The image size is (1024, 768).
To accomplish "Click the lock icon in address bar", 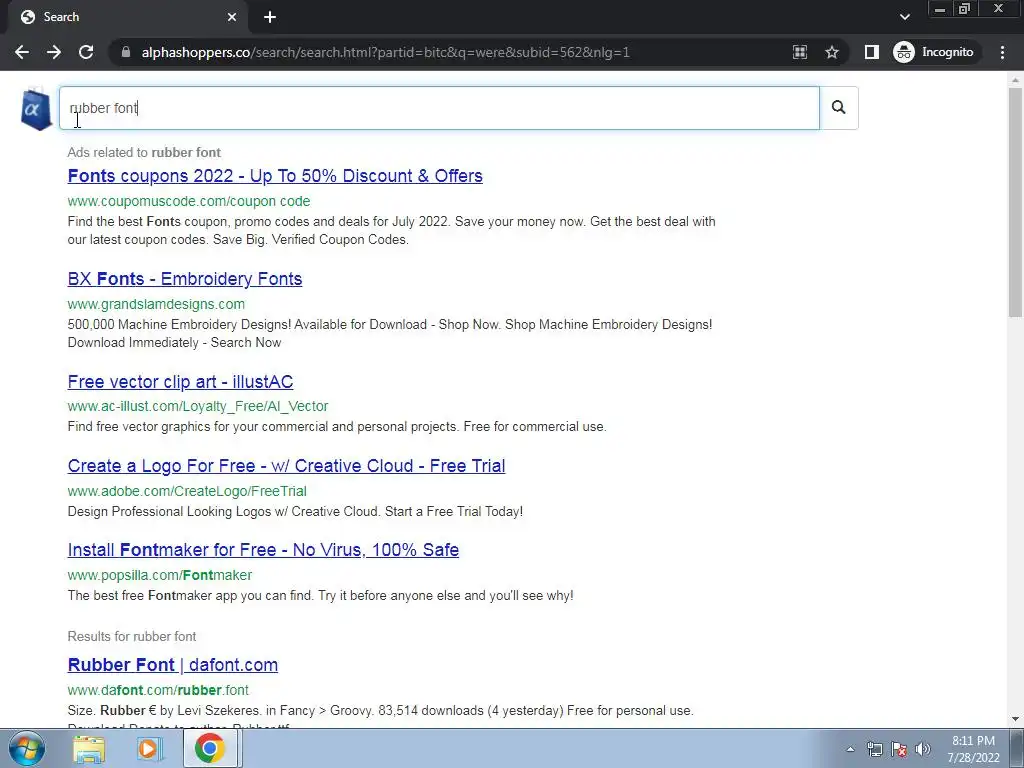I will pyautogui.click(x=126, y=52).
